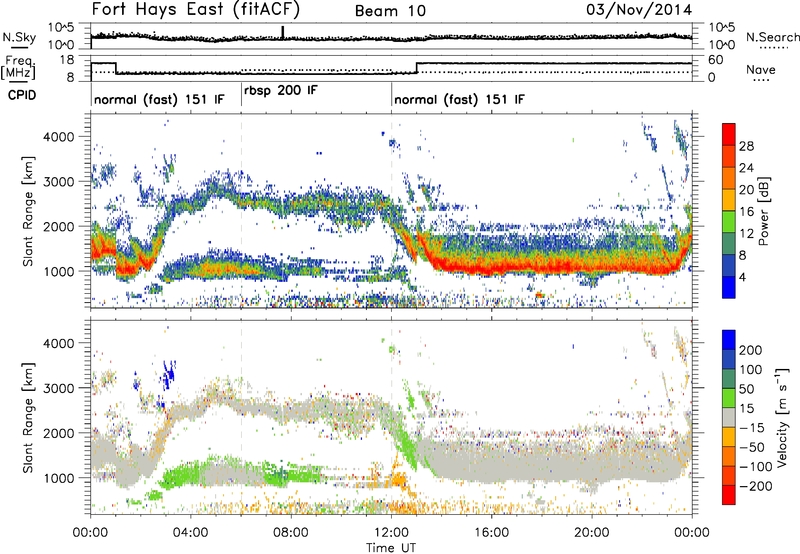Click the velocity panel 'Slant Range [km]' label

click(28, 418)
